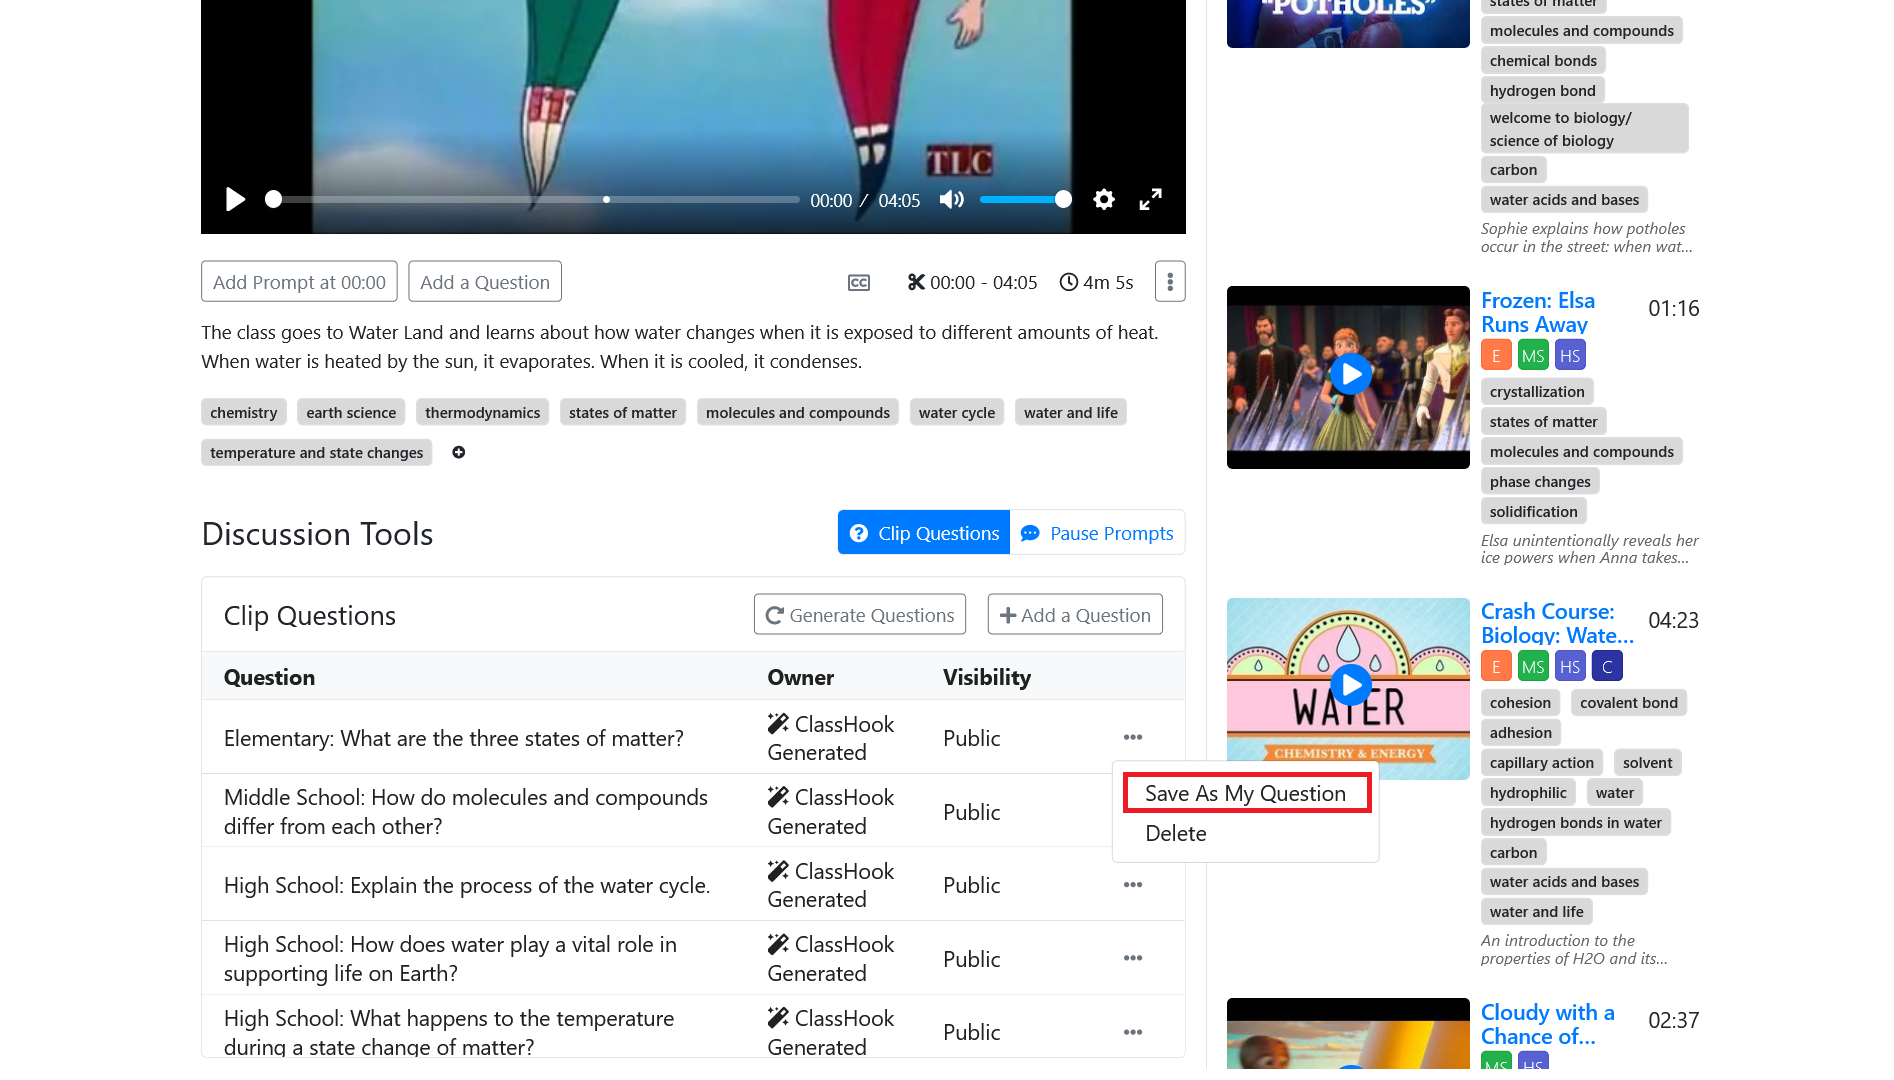Play the Crash Course Water thumbnail
The height and width of the screenshot is (1080, 1894).
point(1348,688)
